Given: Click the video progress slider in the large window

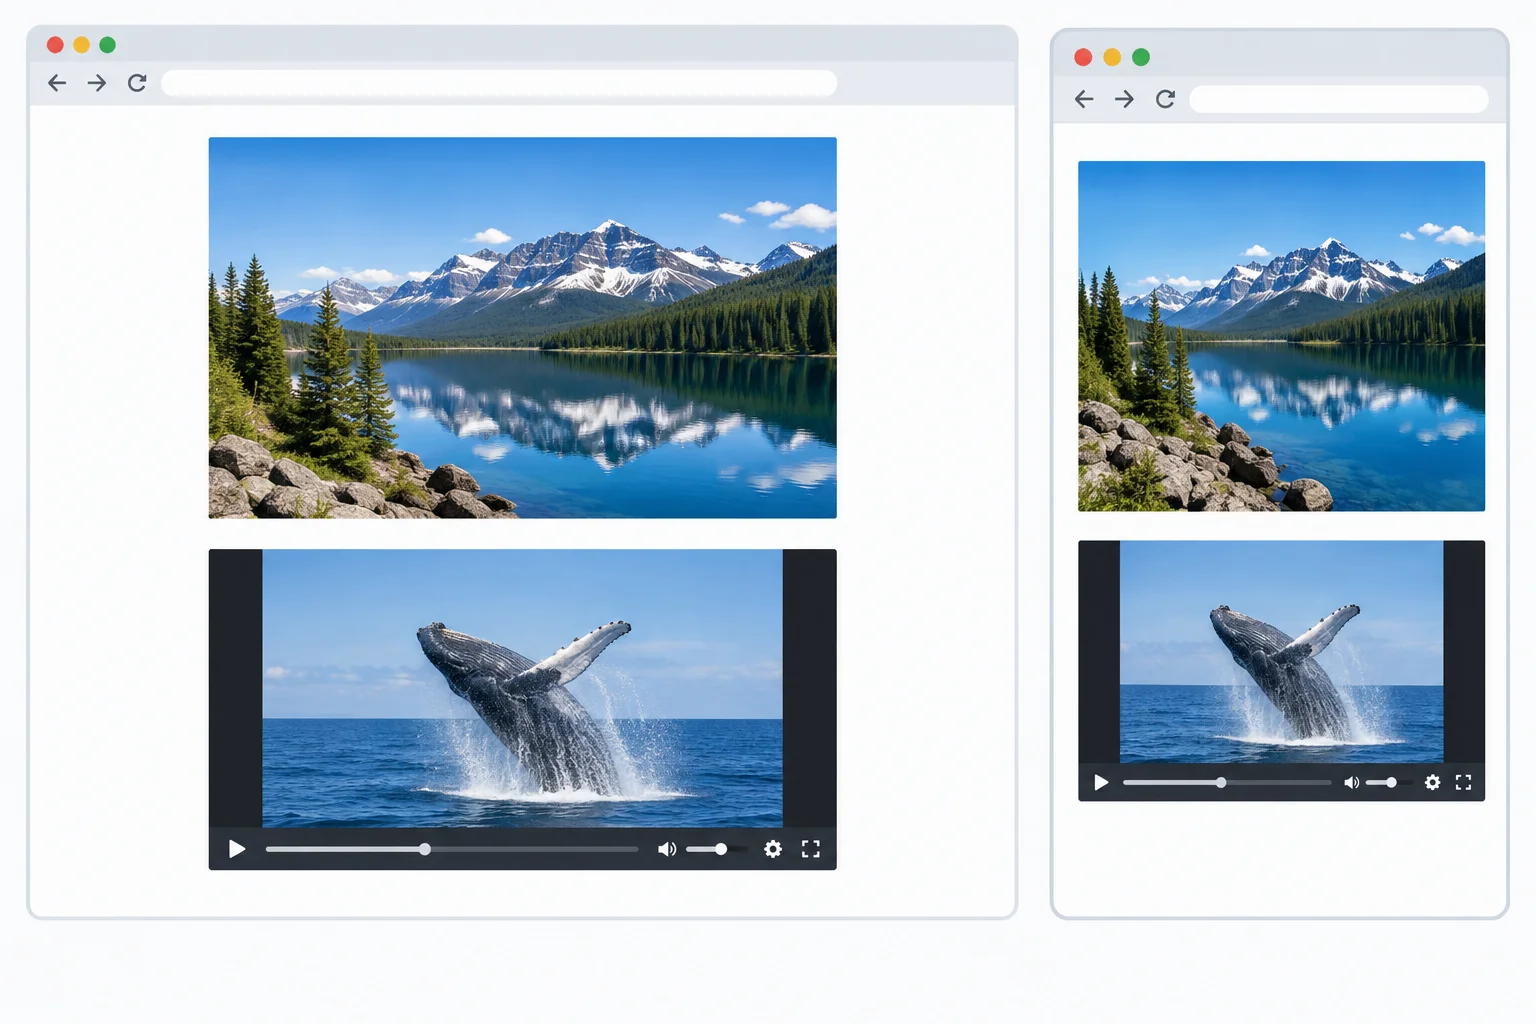Looking at the screenshot, I should [x=452, y=849].
